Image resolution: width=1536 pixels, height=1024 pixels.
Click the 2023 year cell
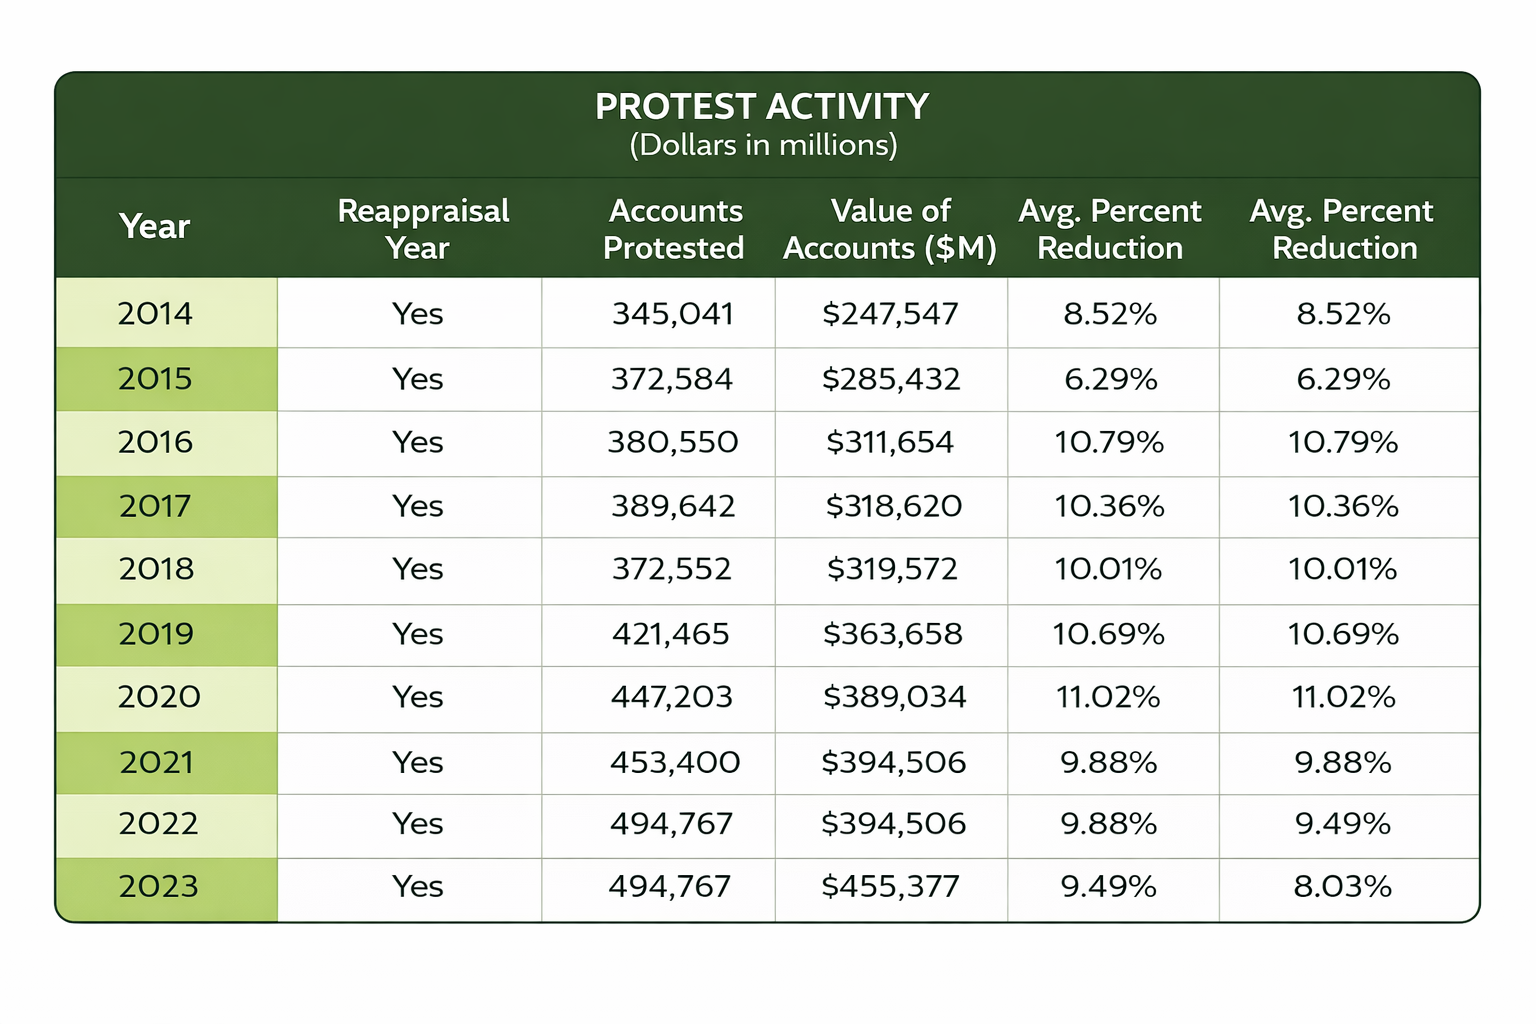pos(158,887)
